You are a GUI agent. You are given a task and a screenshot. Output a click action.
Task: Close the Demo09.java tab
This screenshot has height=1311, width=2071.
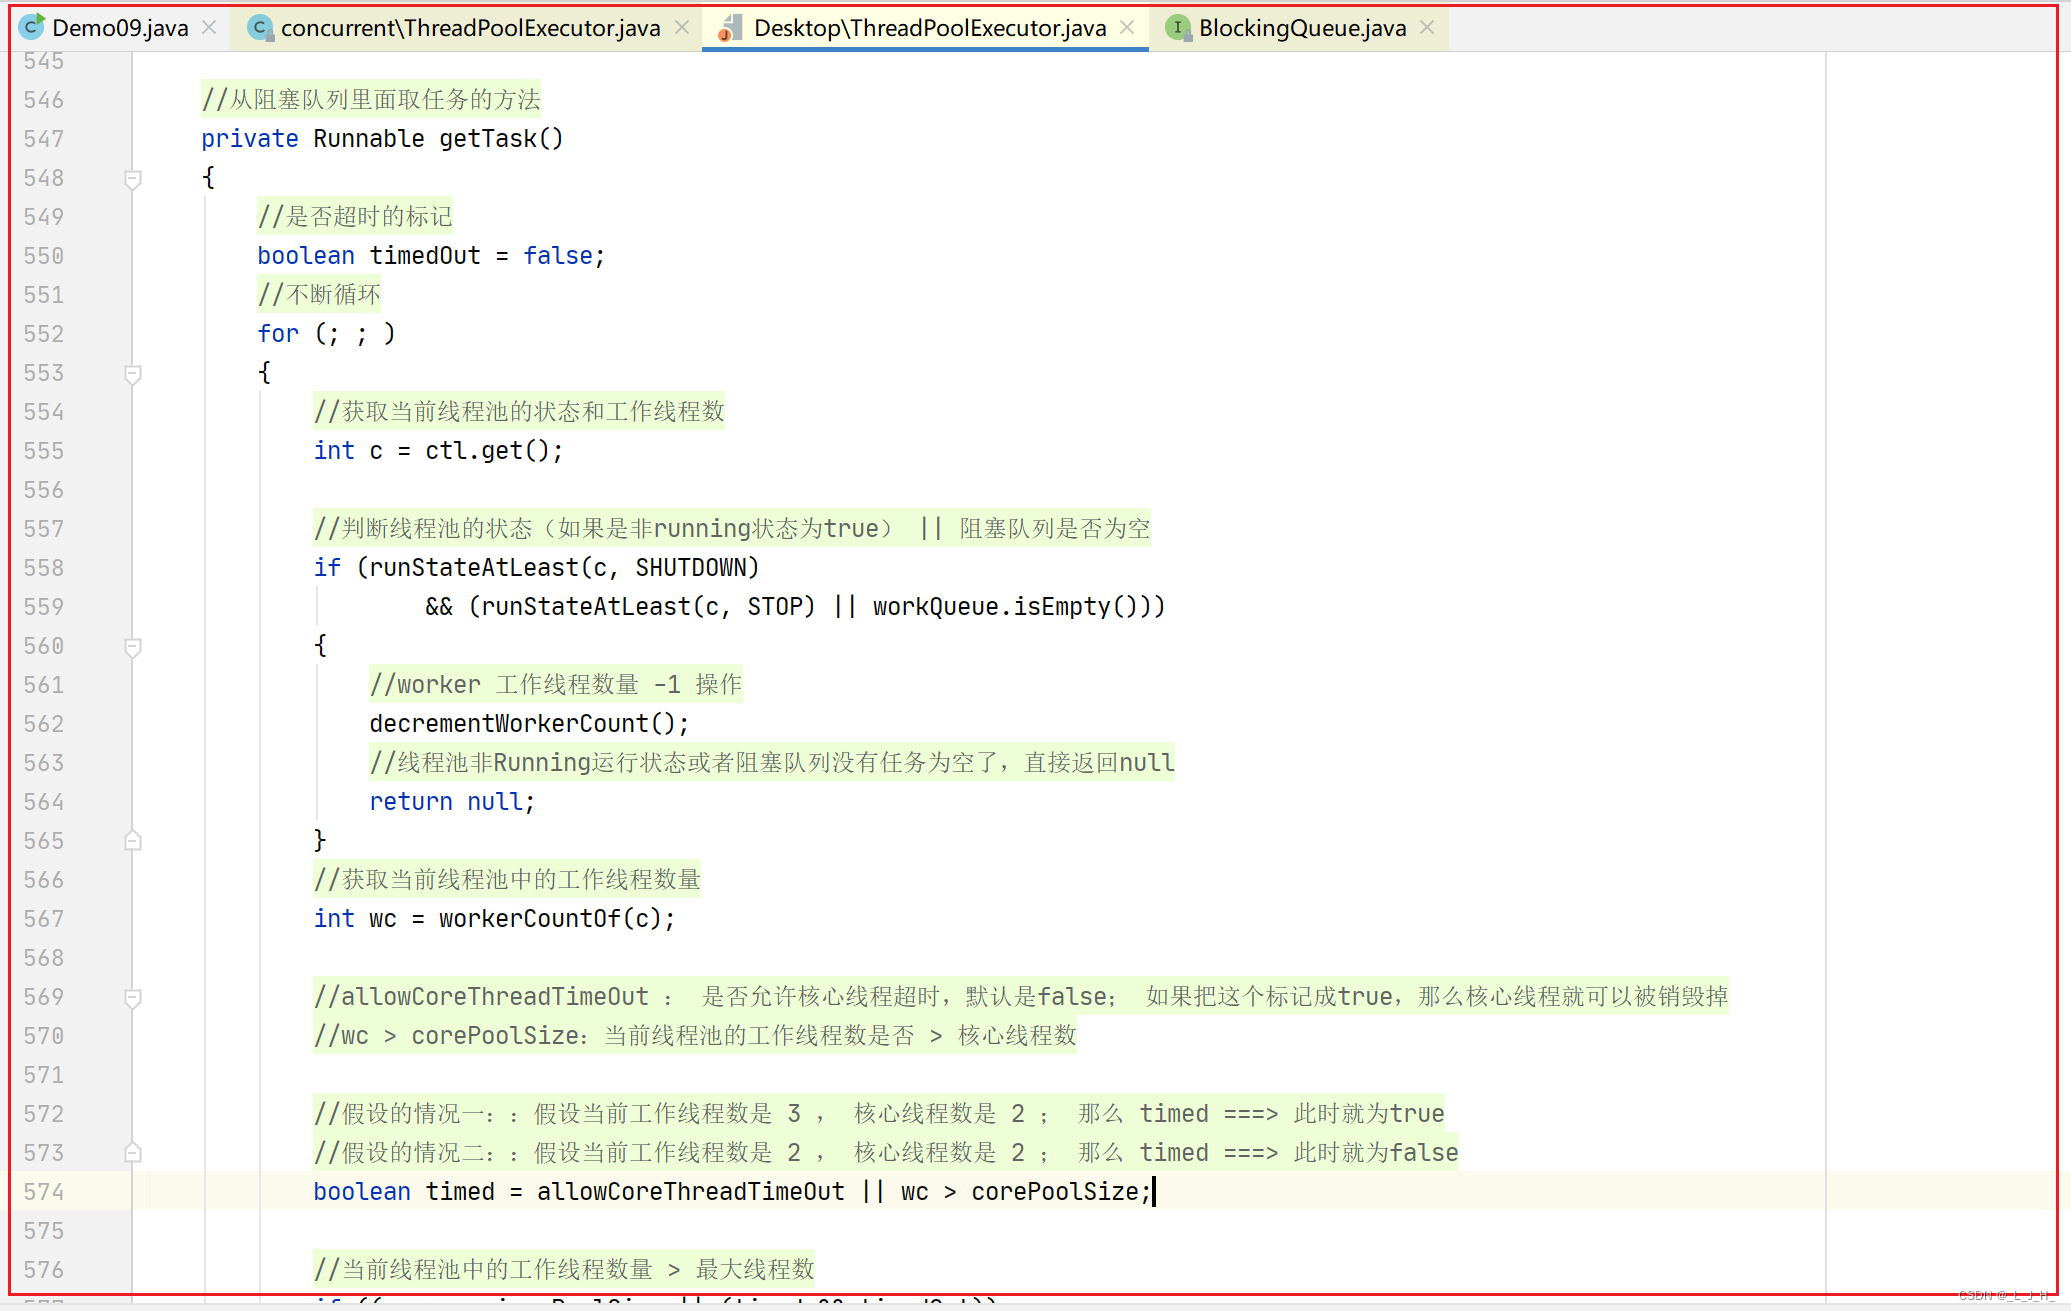pos(209,28)
